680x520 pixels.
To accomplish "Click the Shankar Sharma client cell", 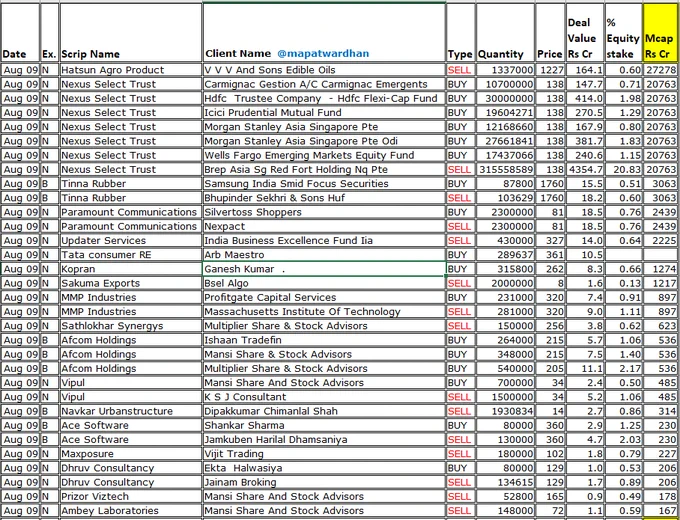I will [x=324, y=425].
